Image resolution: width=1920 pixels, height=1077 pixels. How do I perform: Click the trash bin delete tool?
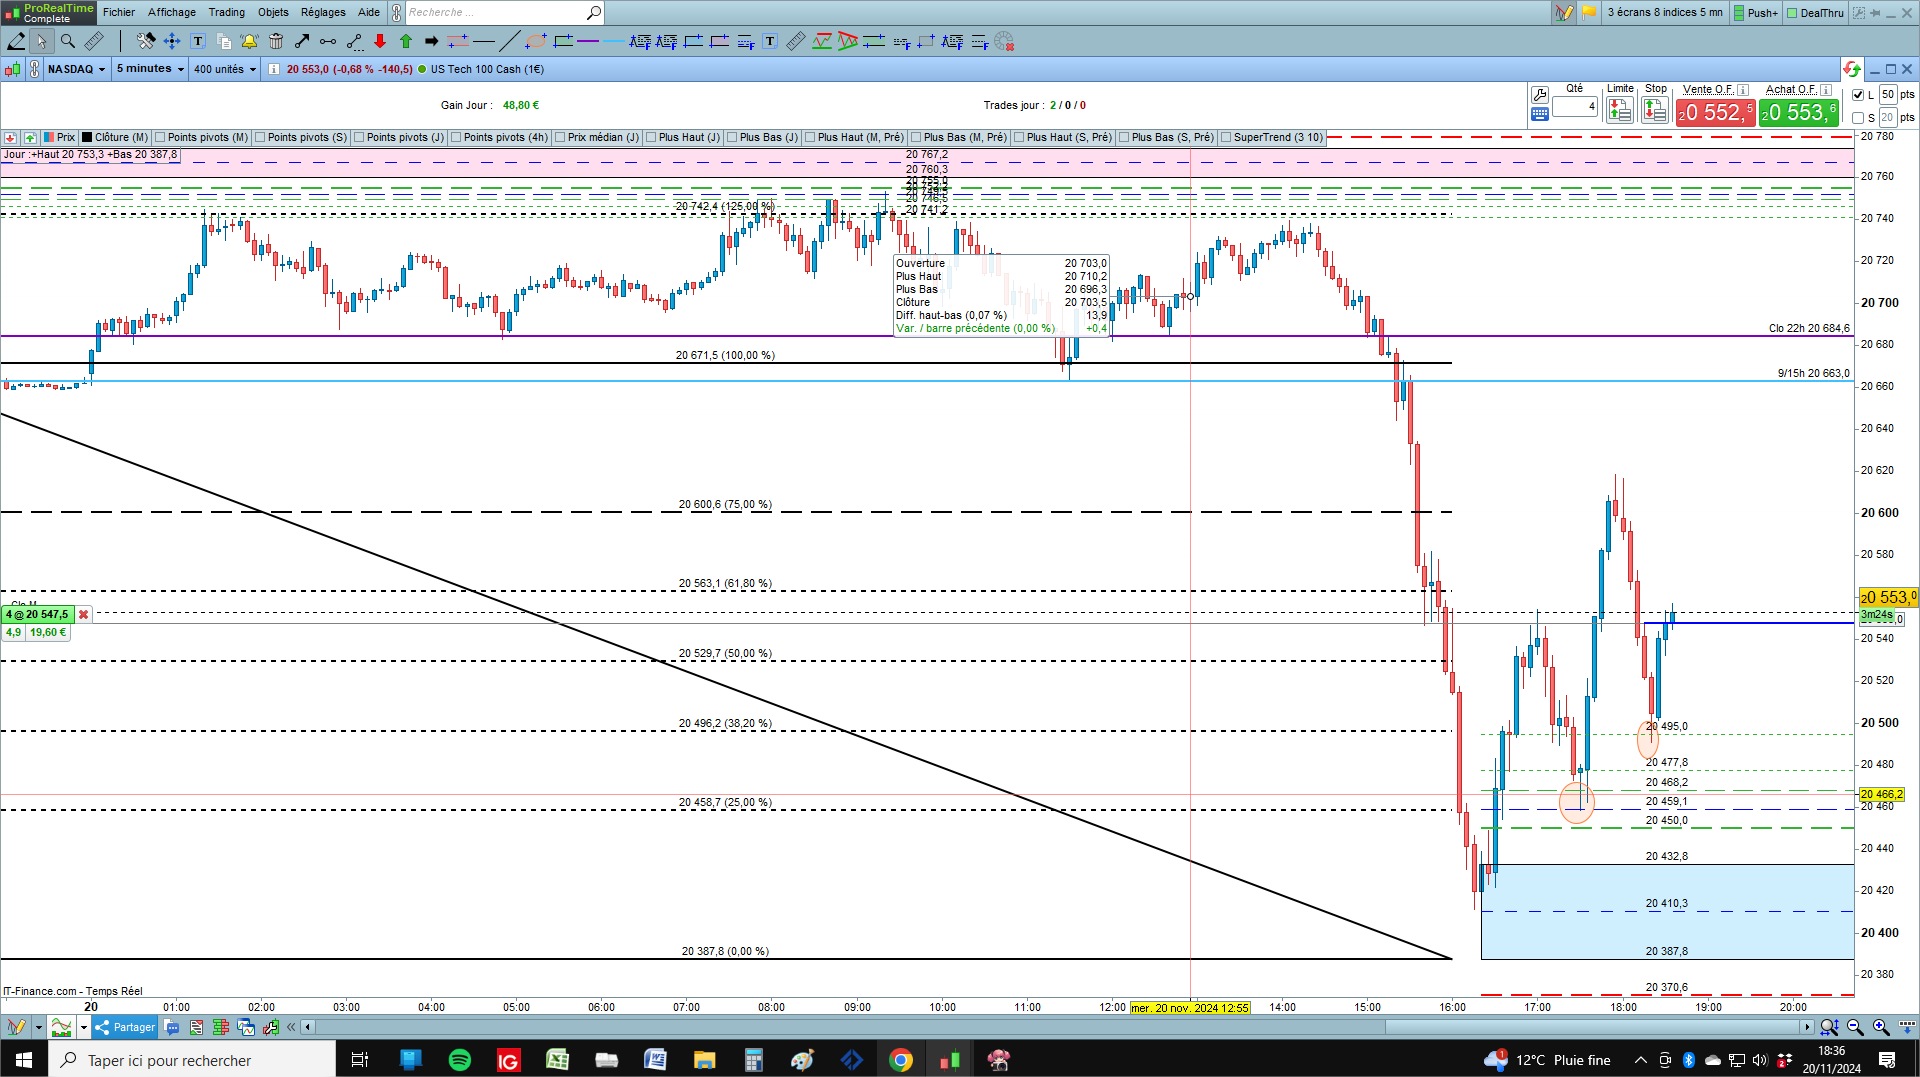(x=276, y=41)
